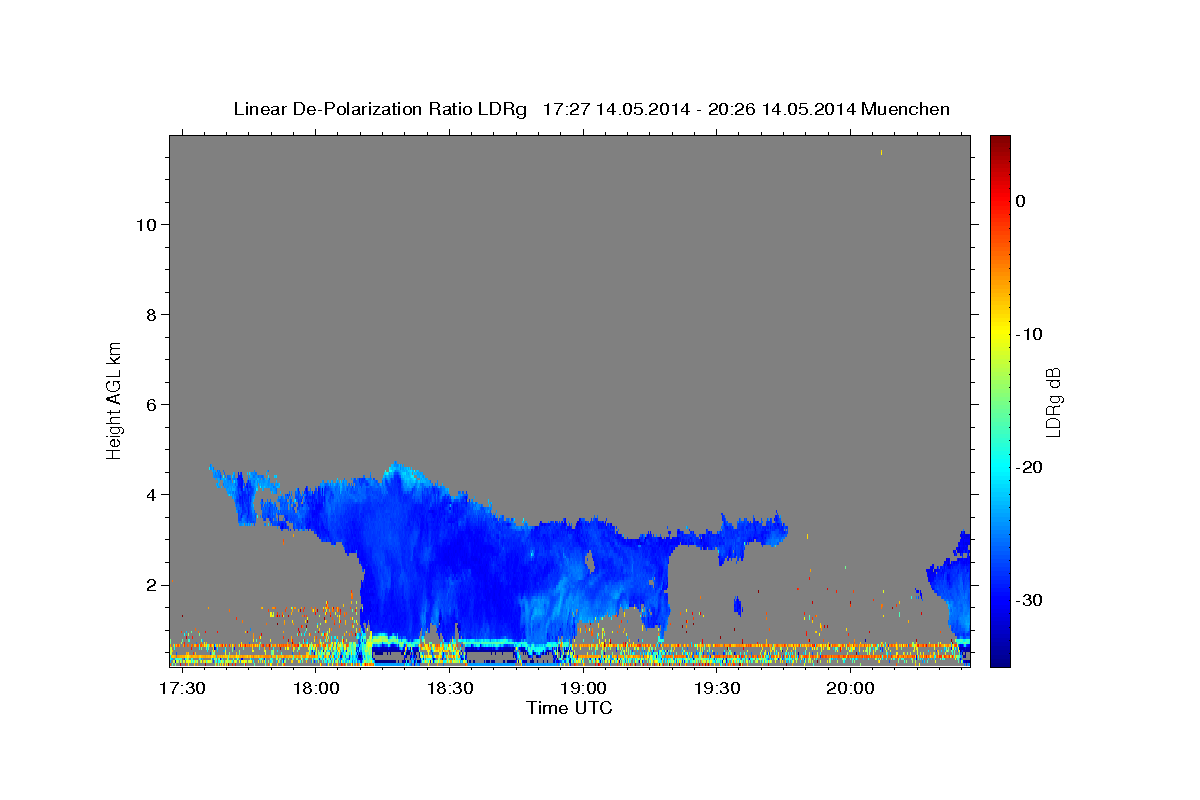This screenshot has height=800, width=1200.
Task: Click the '19:30' time tick label
Action: point(717,689)
